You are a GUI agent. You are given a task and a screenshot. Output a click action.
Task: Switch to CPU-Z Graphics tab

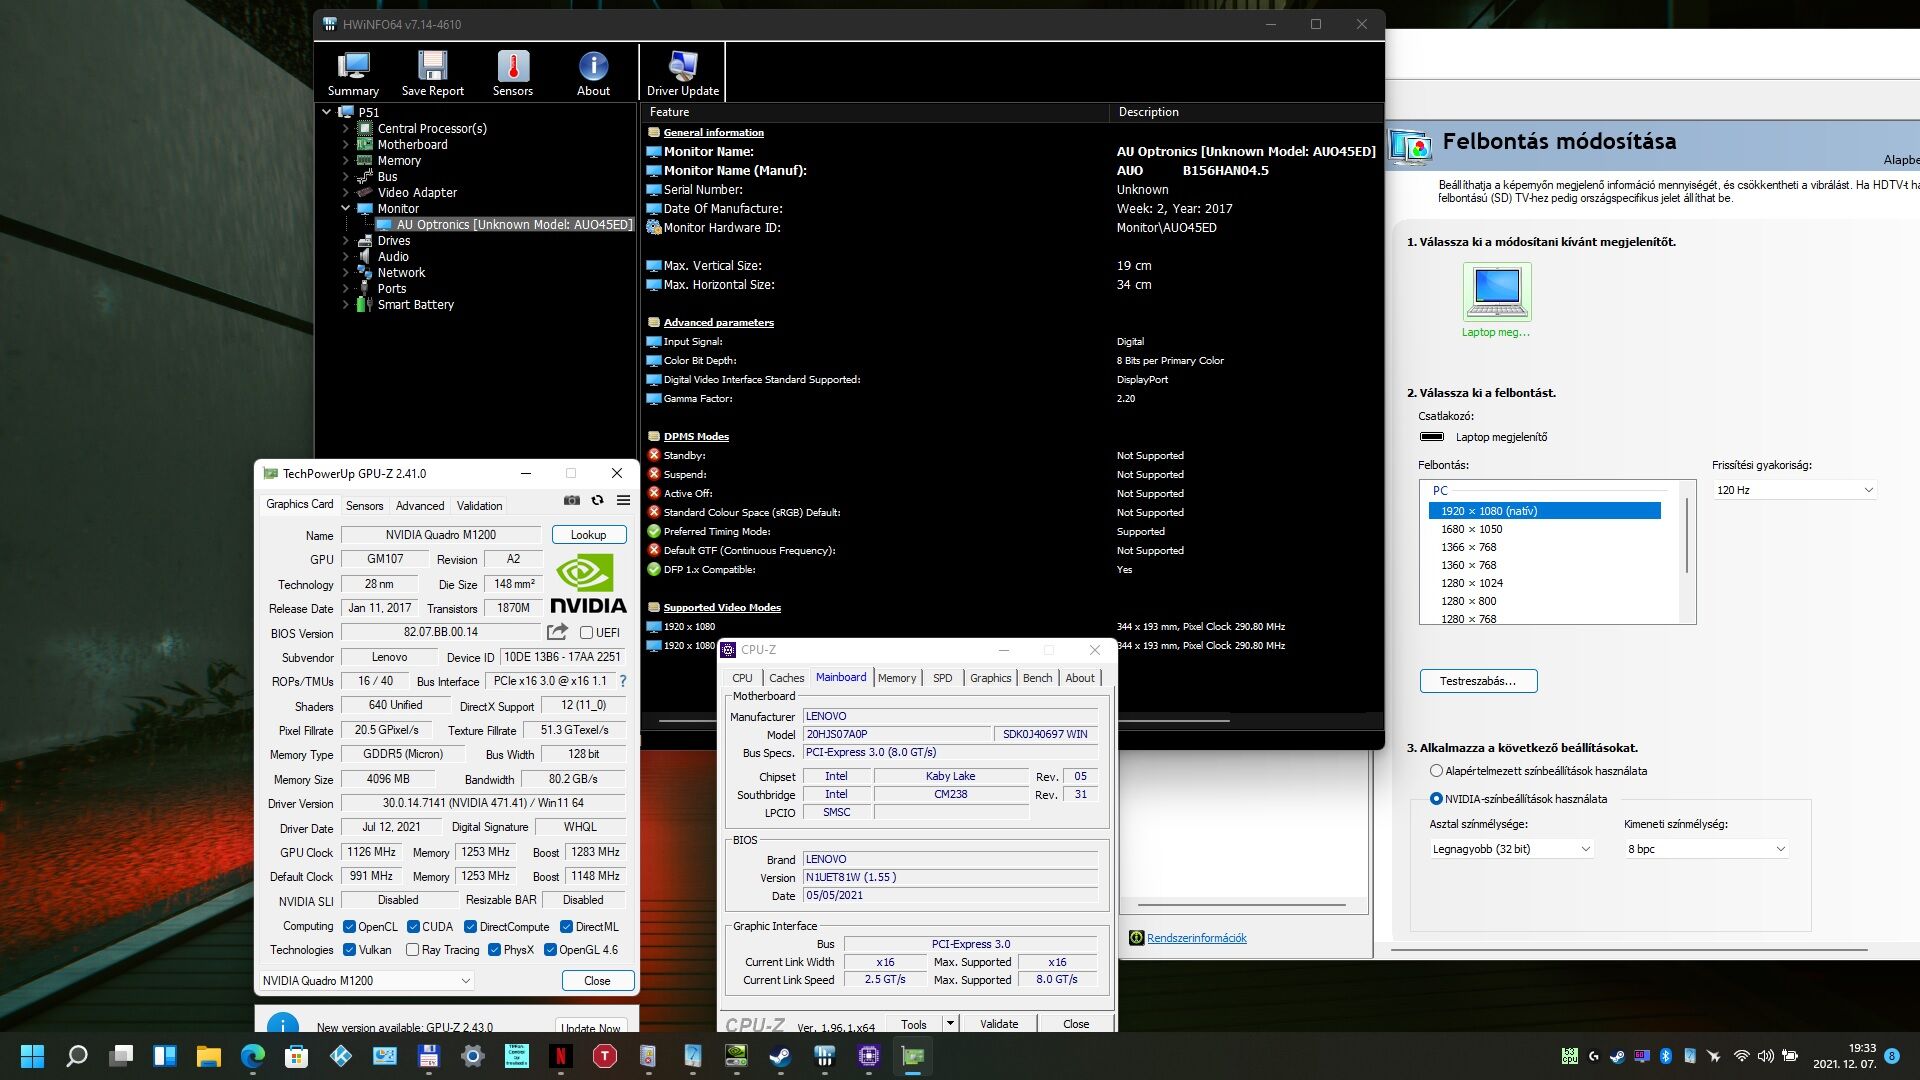tap(991, 678)
